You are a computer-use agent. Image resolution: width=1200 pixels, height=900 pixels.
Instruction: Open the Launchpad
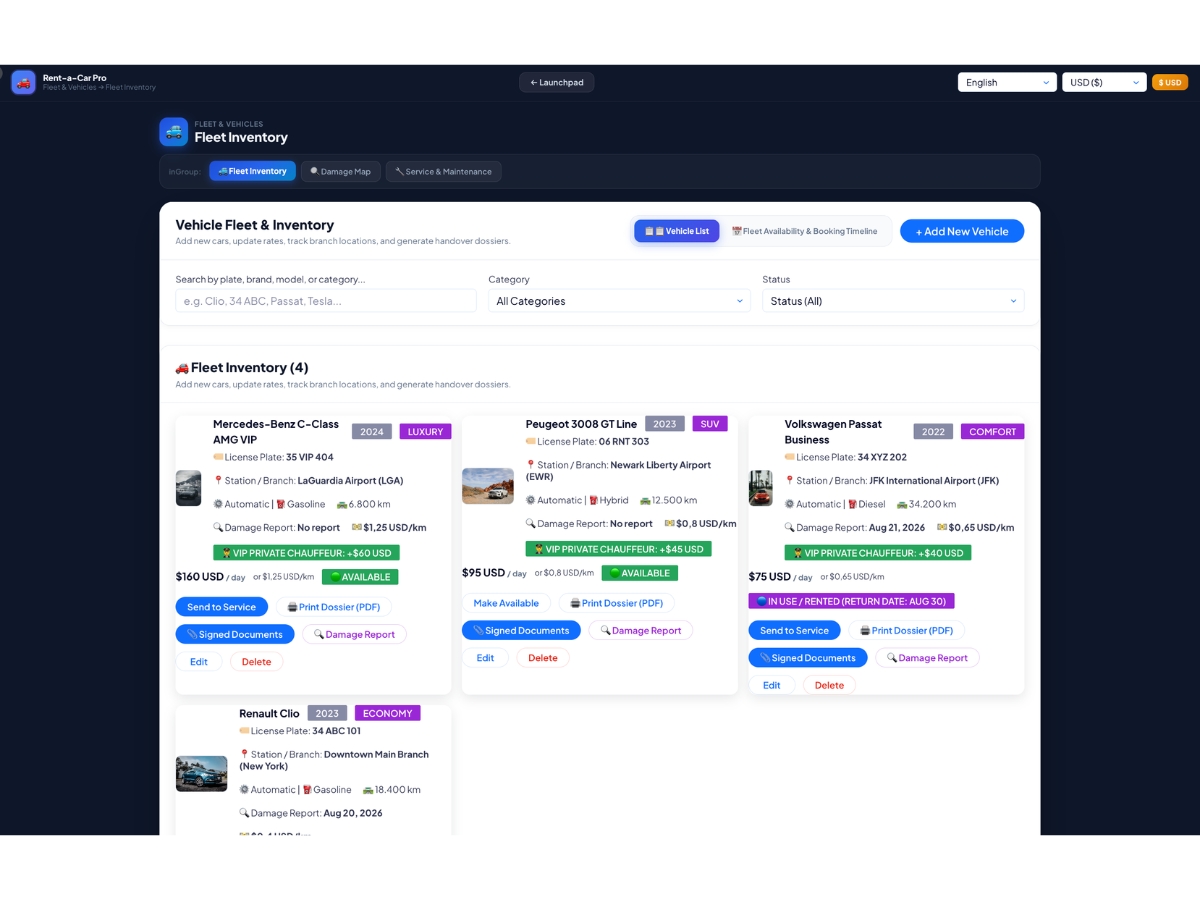(556, 82)
